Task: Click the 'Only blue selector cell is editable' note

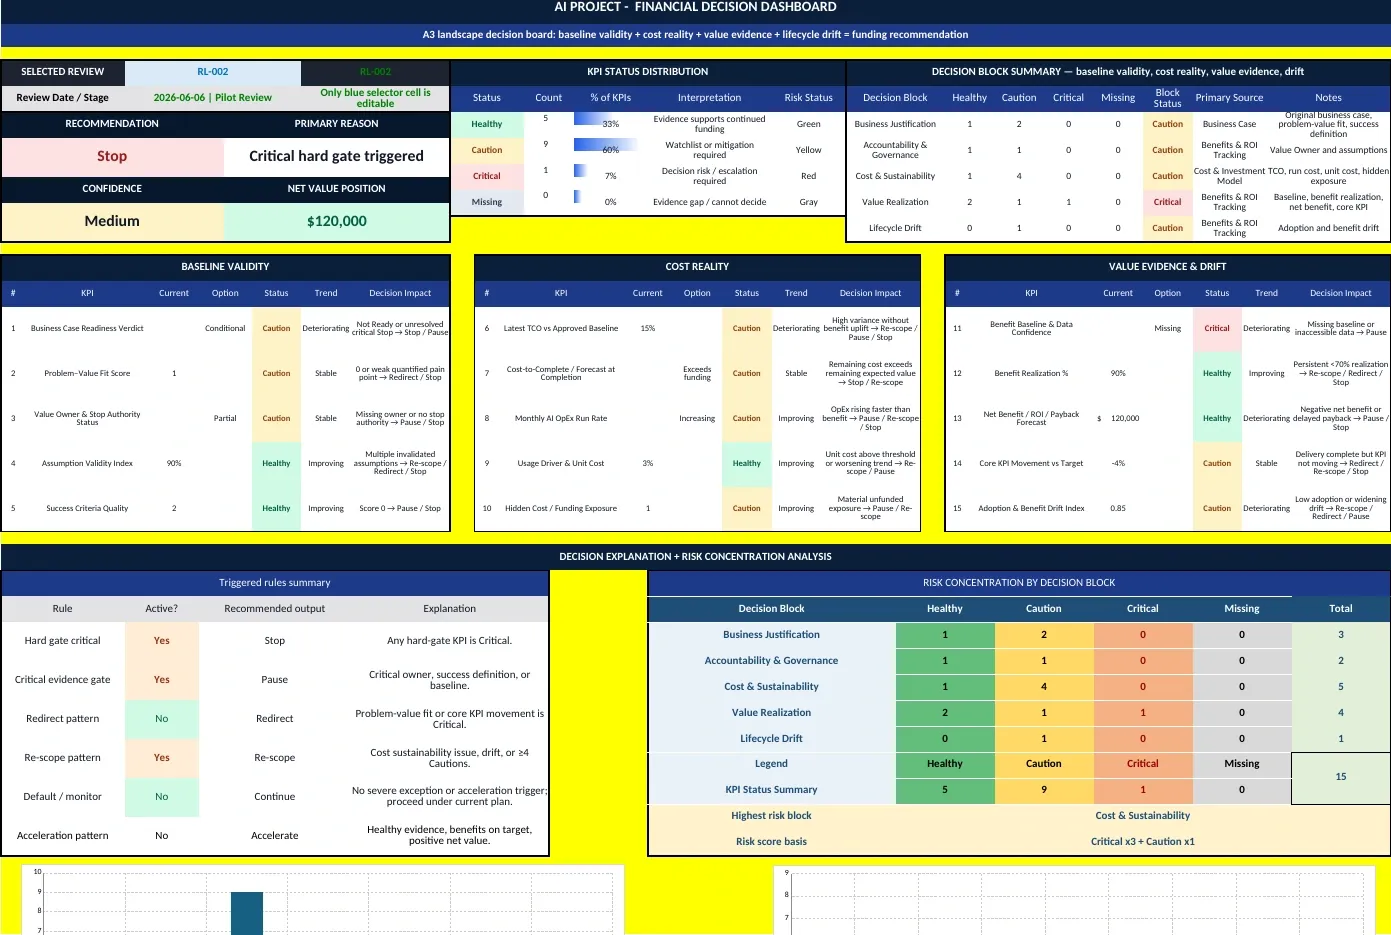Action: click(375, 98)
